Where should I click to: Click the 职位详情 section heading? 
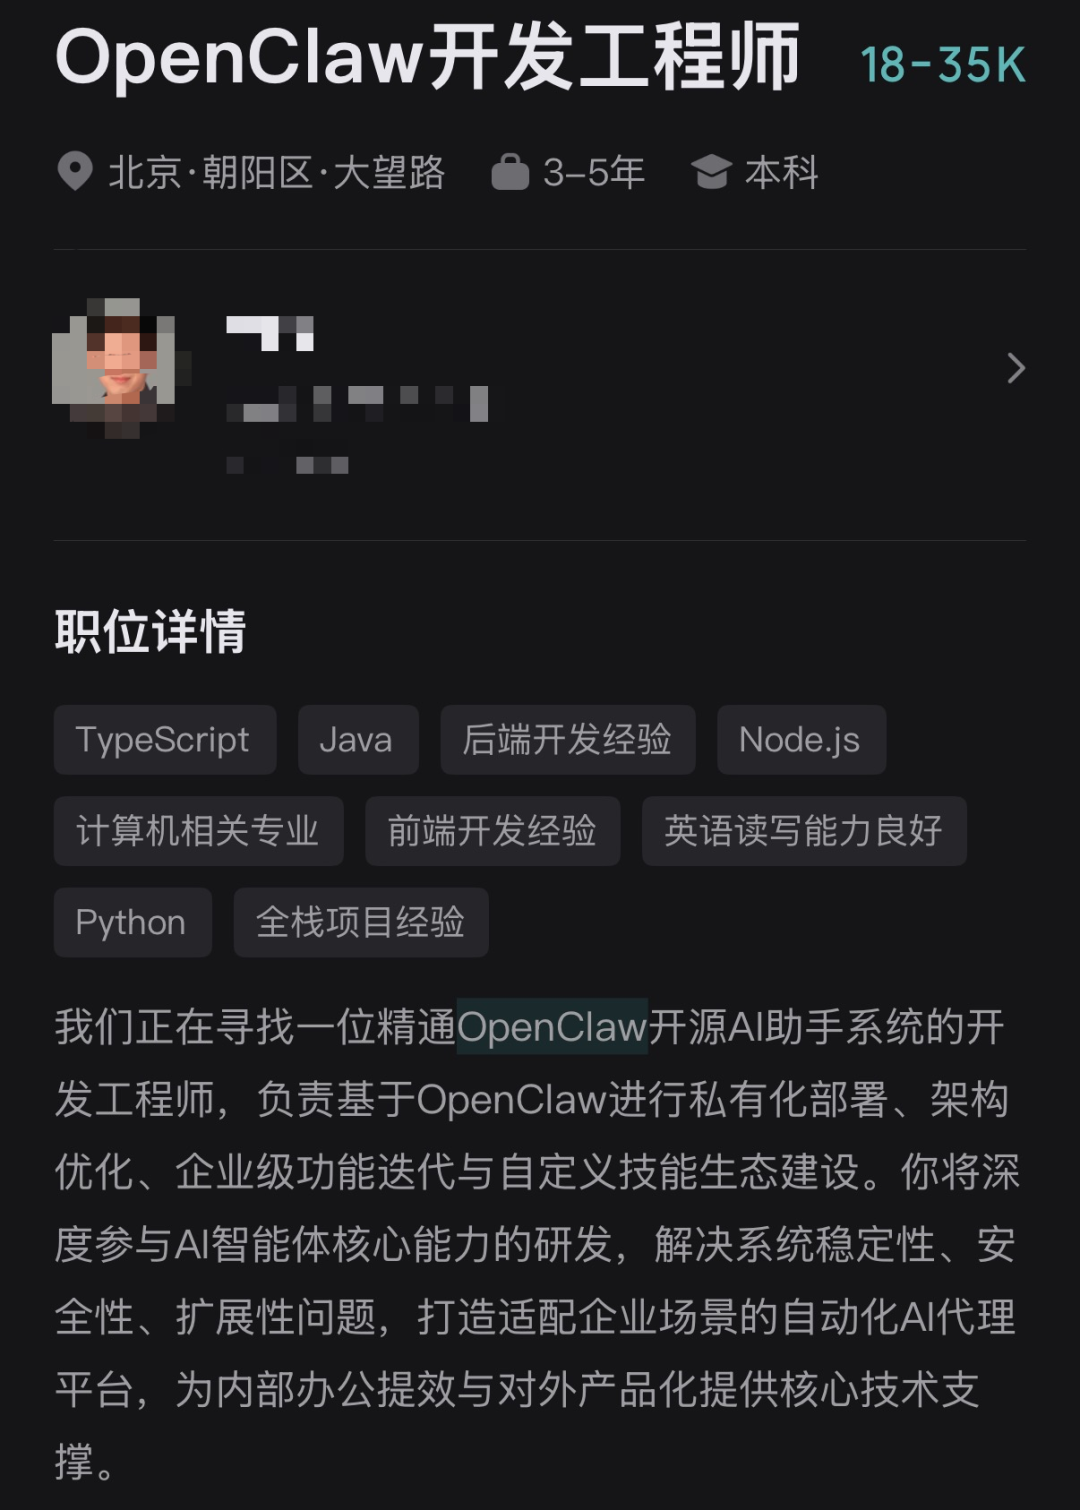tap(150, 632)
